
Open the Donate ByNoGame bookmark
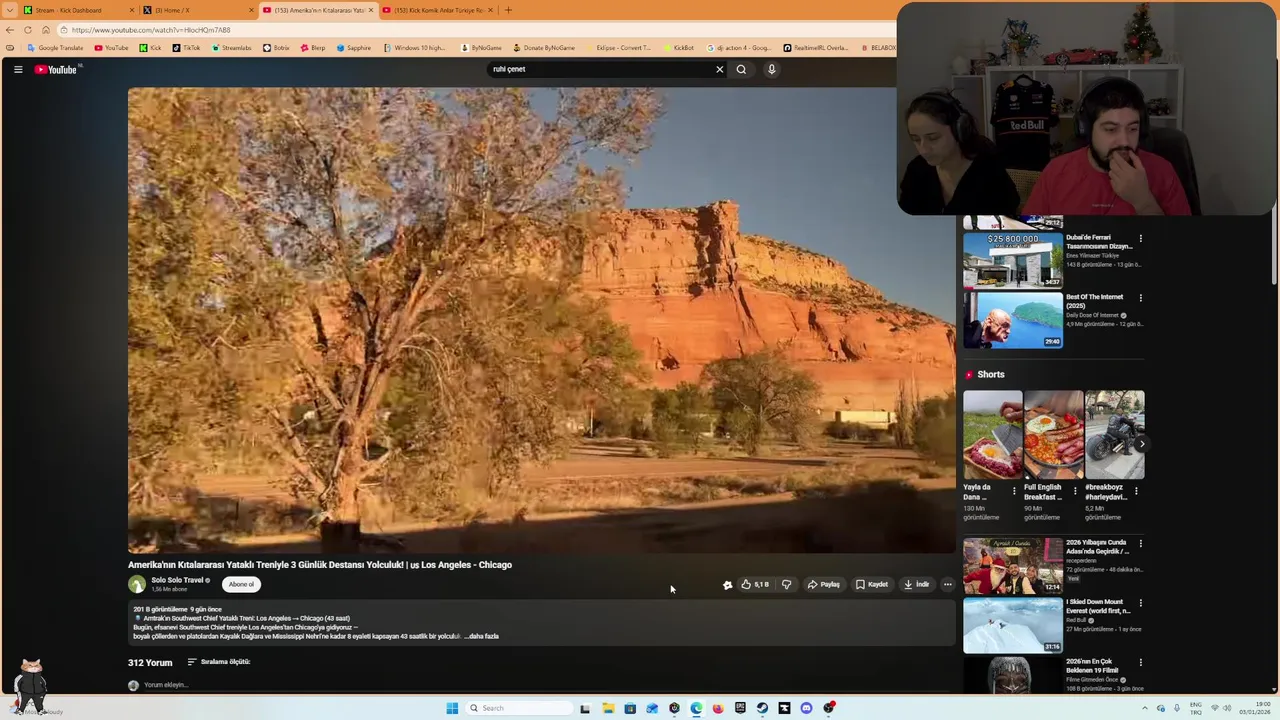[544, 48]
